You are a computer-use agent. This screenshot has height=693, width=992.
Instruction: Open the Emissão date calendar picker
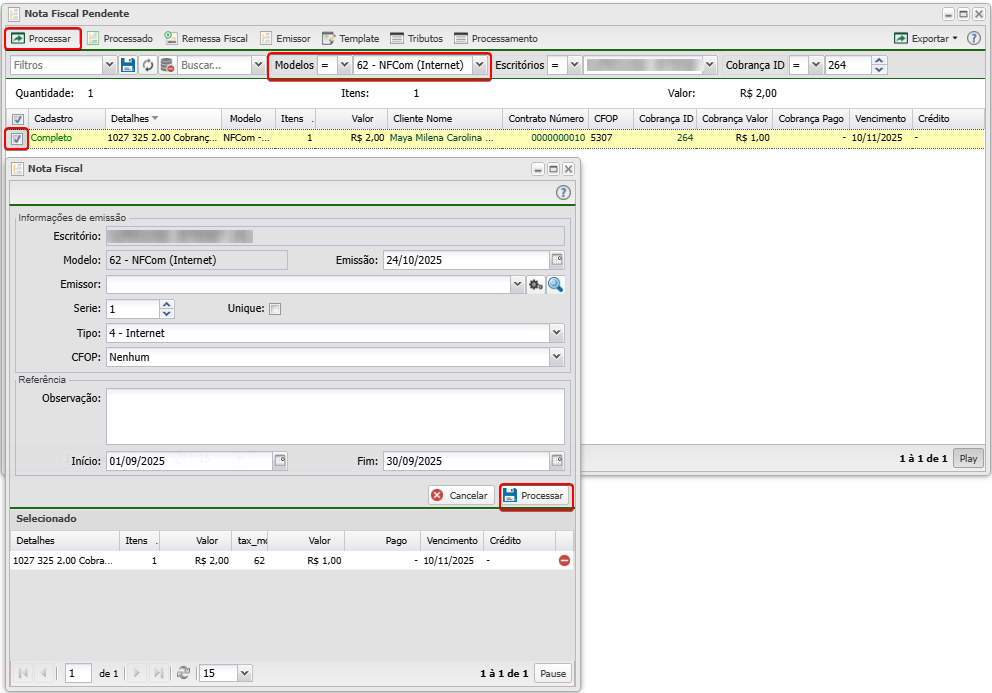(557, 260)
